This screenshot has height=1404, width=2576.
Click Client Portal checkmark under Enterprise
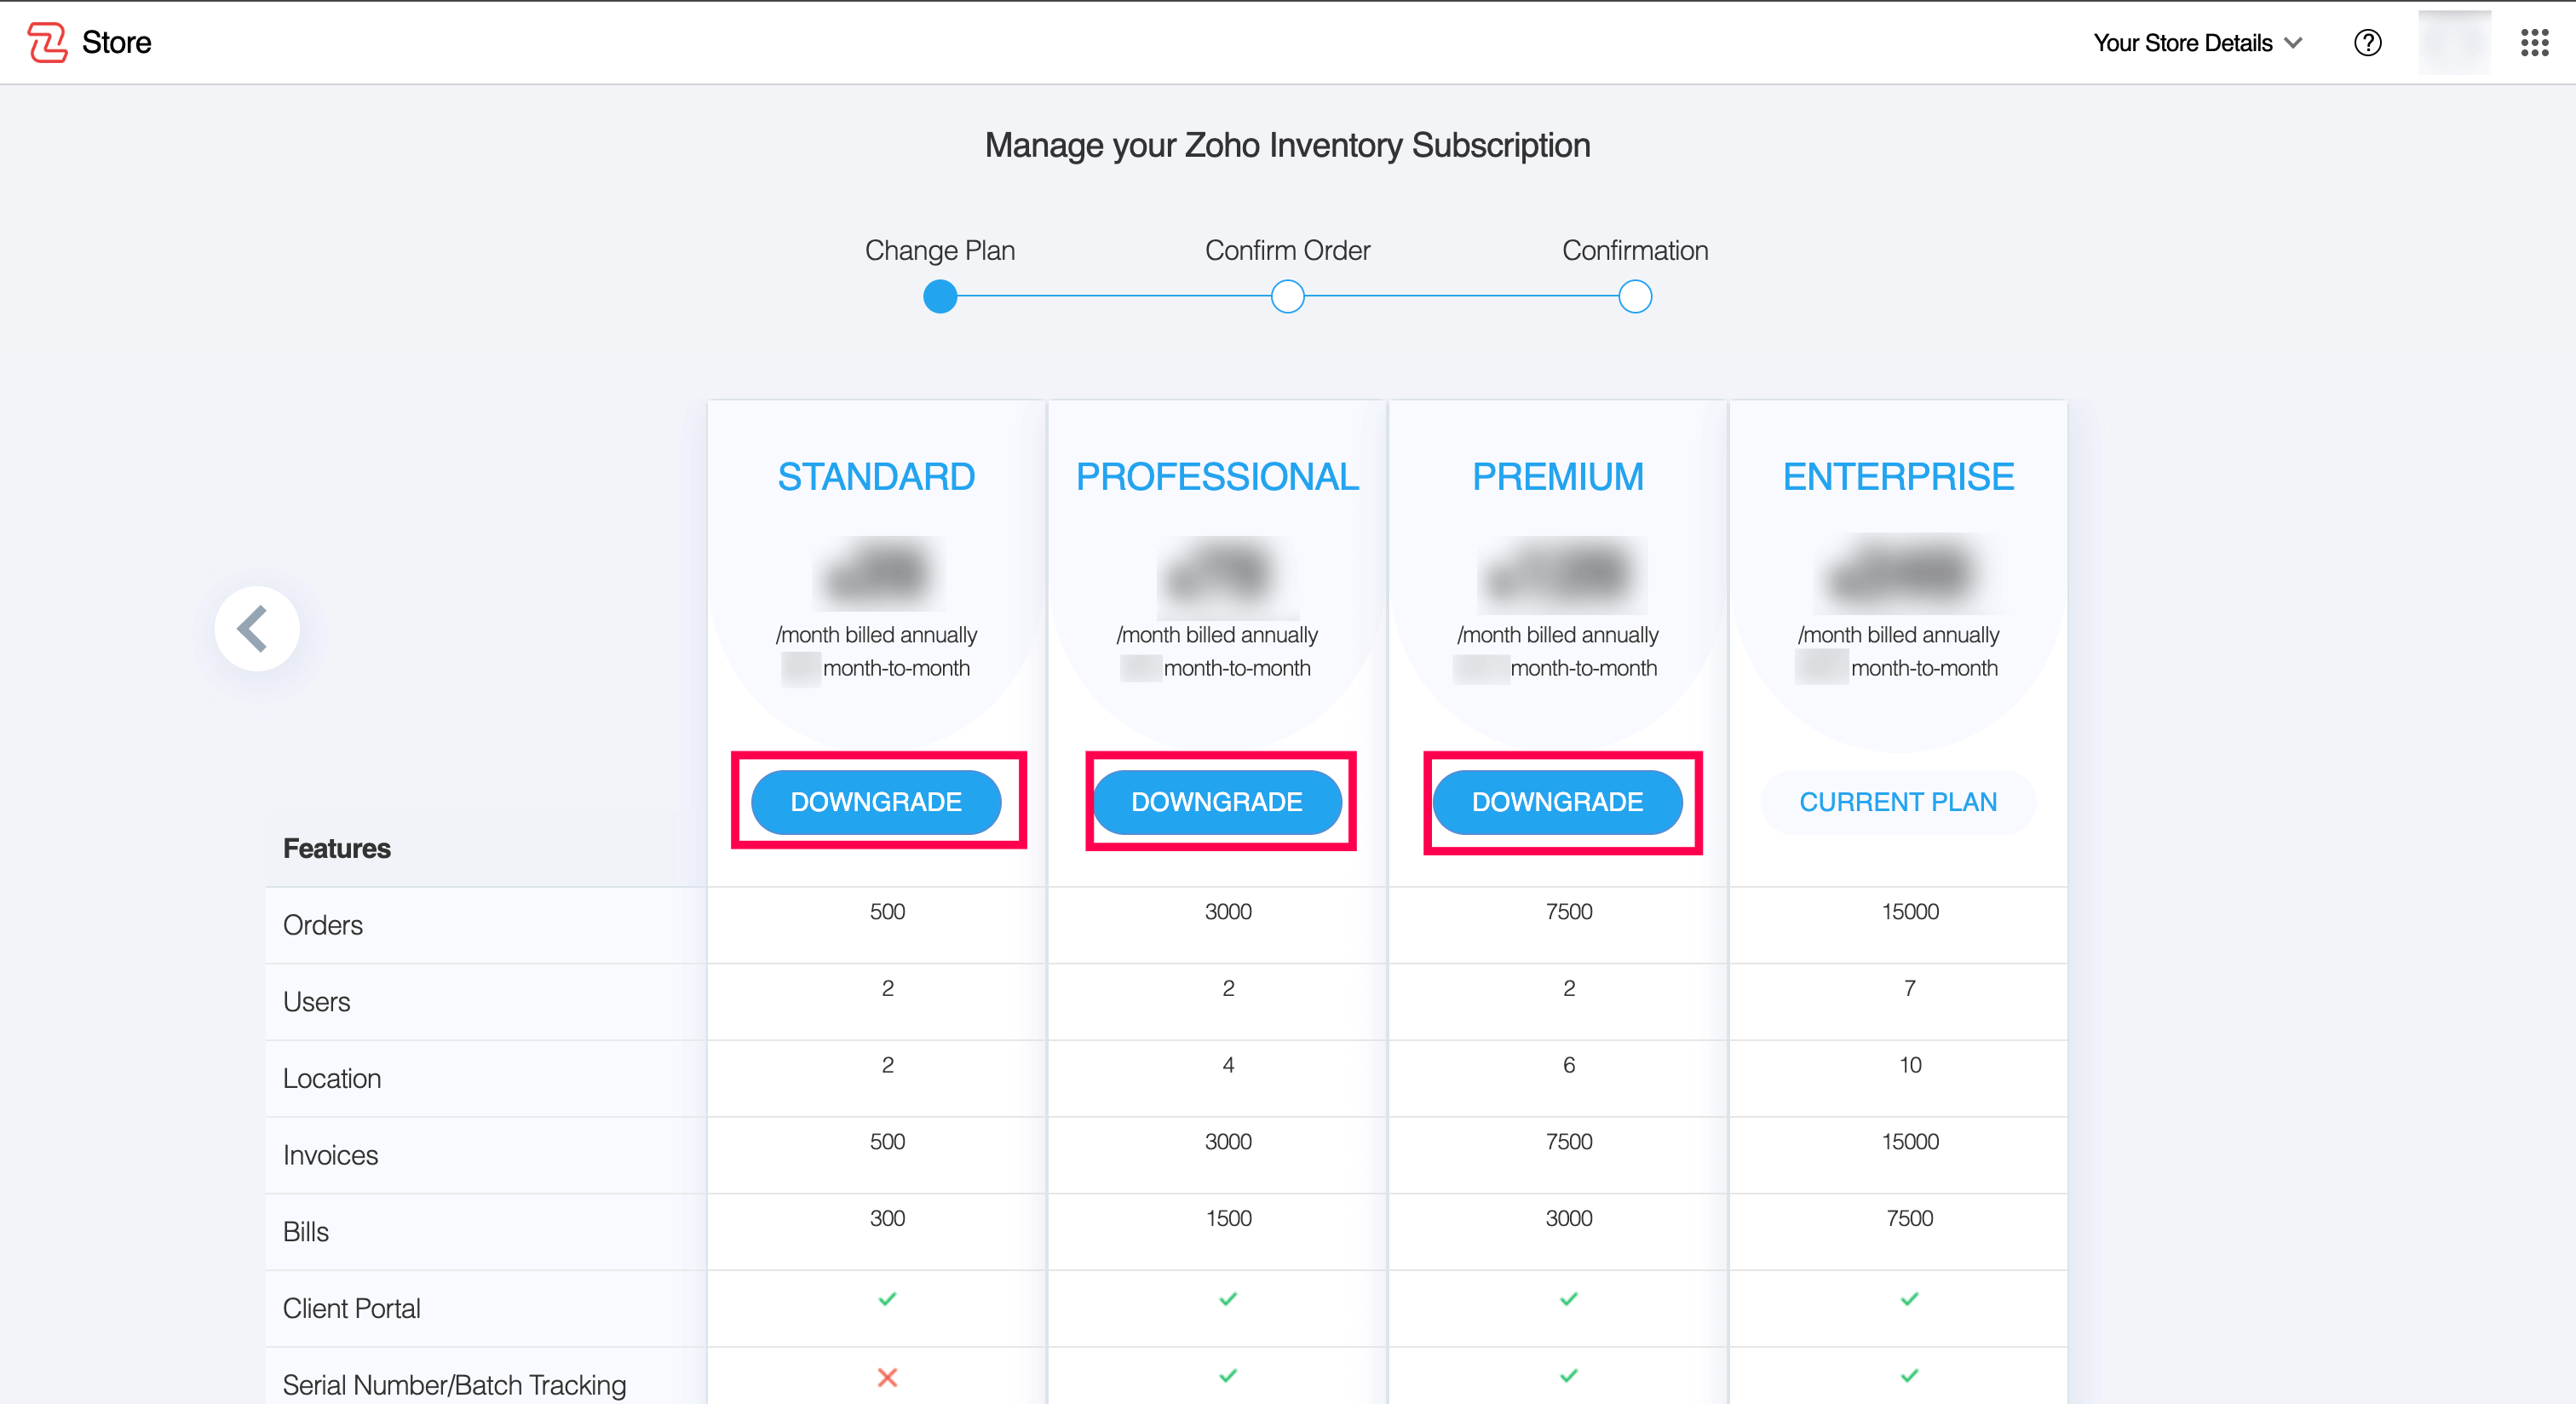tap(1909, 1299)
